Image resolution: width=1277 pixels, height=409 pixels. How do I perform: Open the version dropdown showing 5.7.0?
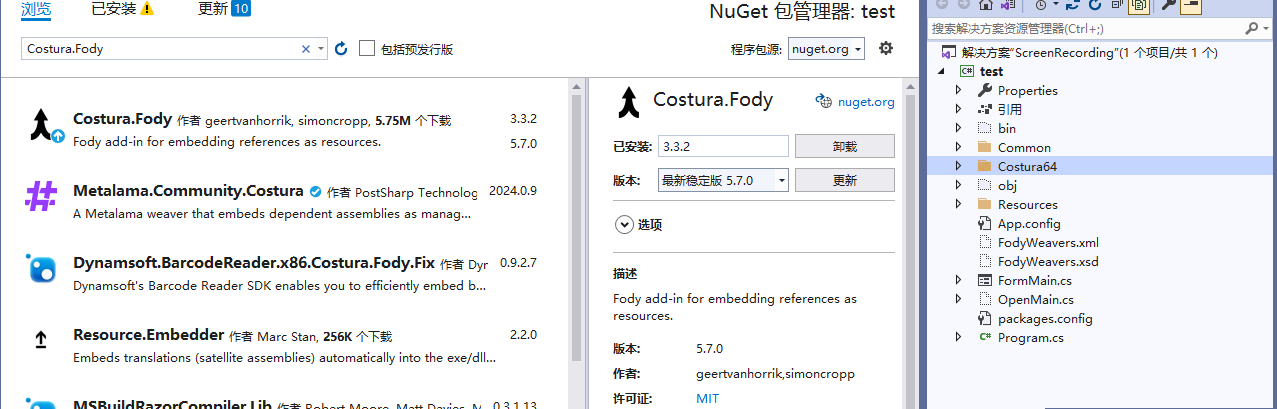coord(723,180)
